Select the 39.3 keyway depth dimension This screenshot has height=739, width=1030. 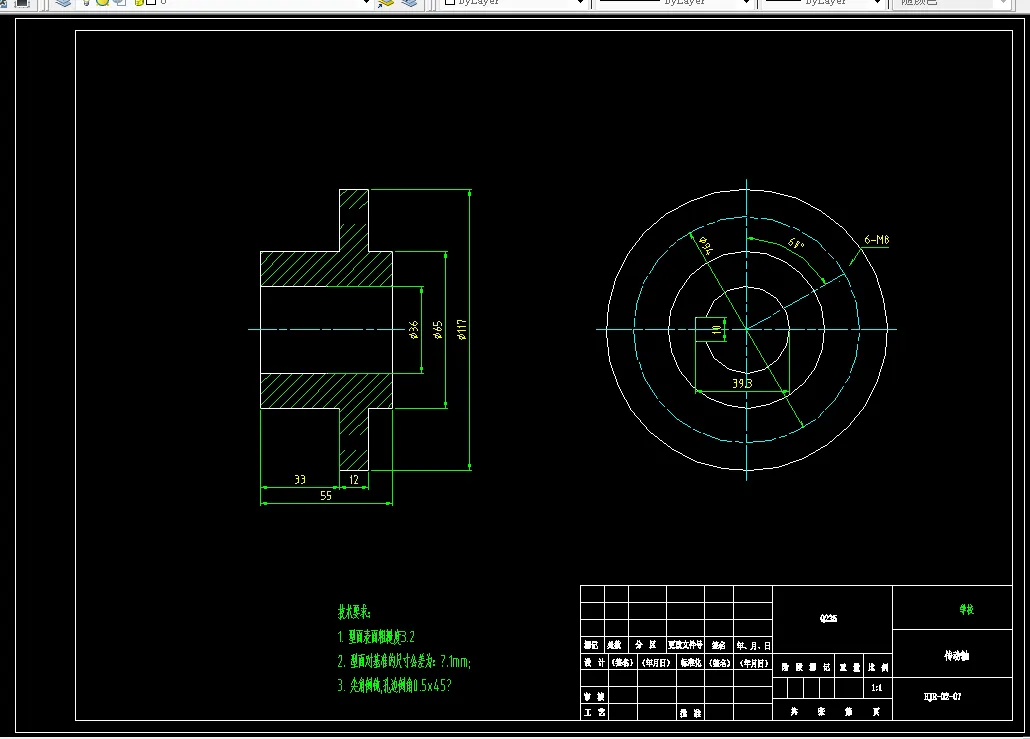742,383
